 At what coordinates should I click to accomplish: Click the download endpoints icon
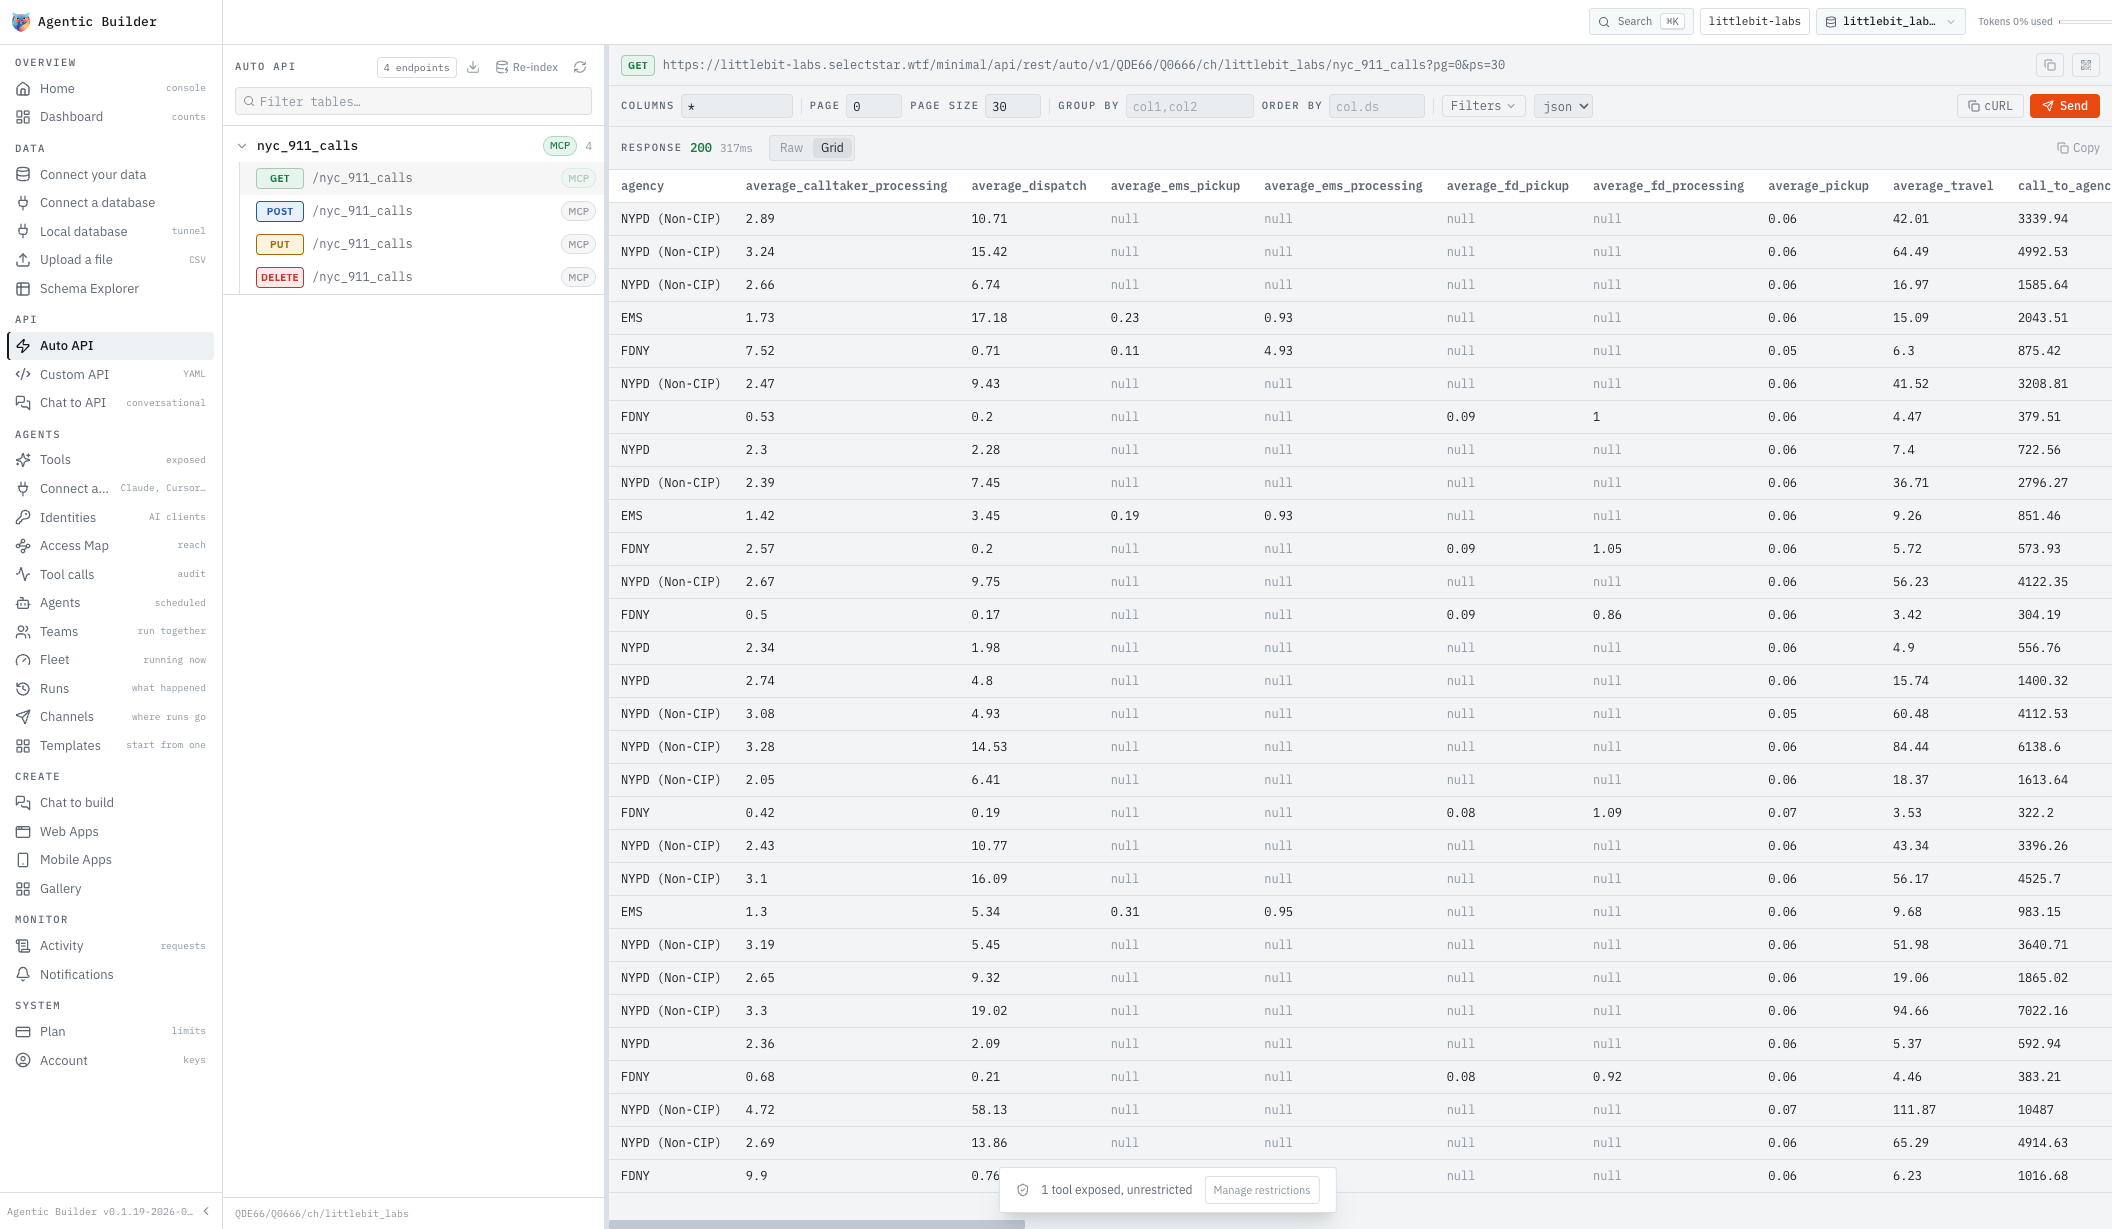coord(473,67)
